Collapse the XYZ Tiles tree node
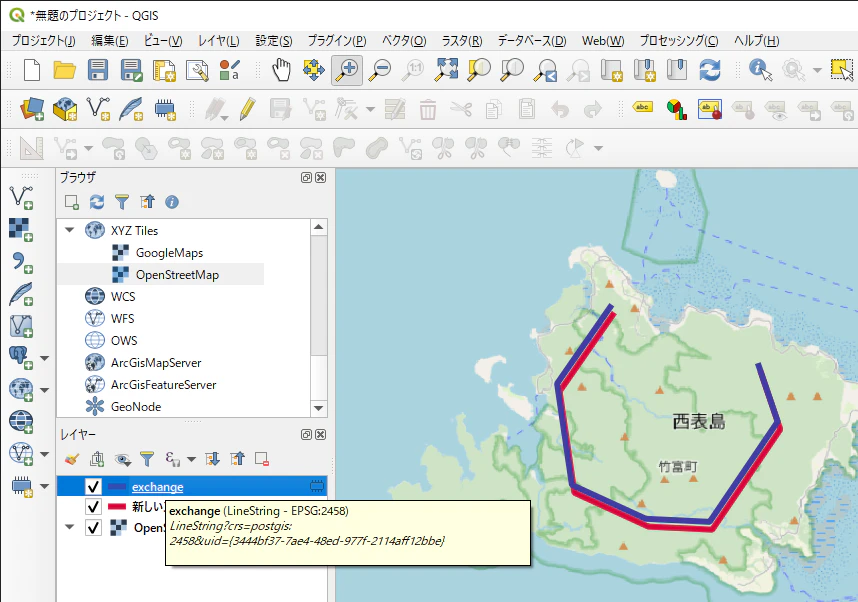The image size is (858, 602). (x=69, y=230)
